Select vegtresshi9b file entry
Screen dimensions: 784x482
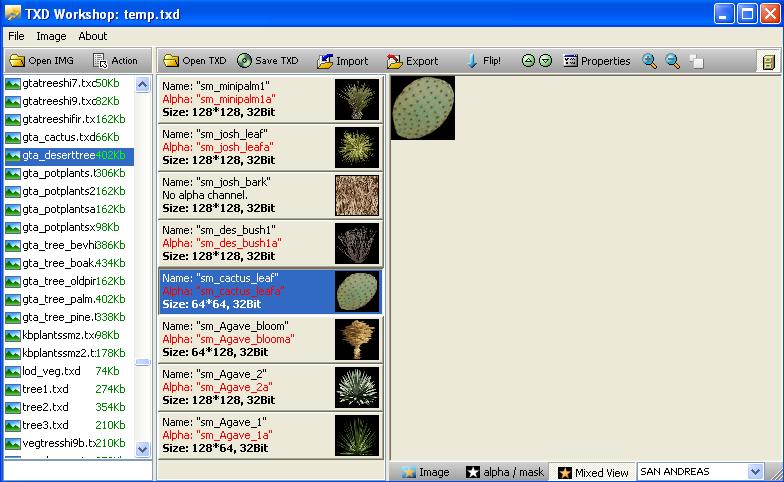point(69,443)
